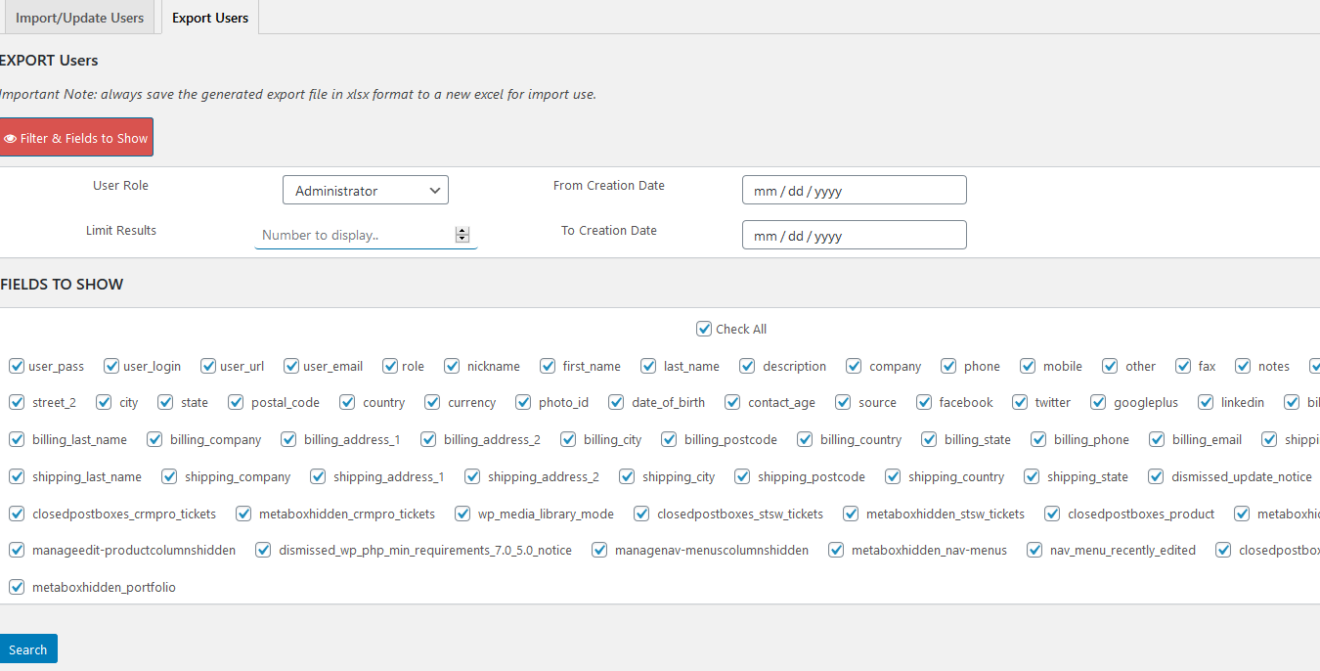Switch to the Import/Update Users tab
The image size is (1320, 671).
tap(79, 17)
